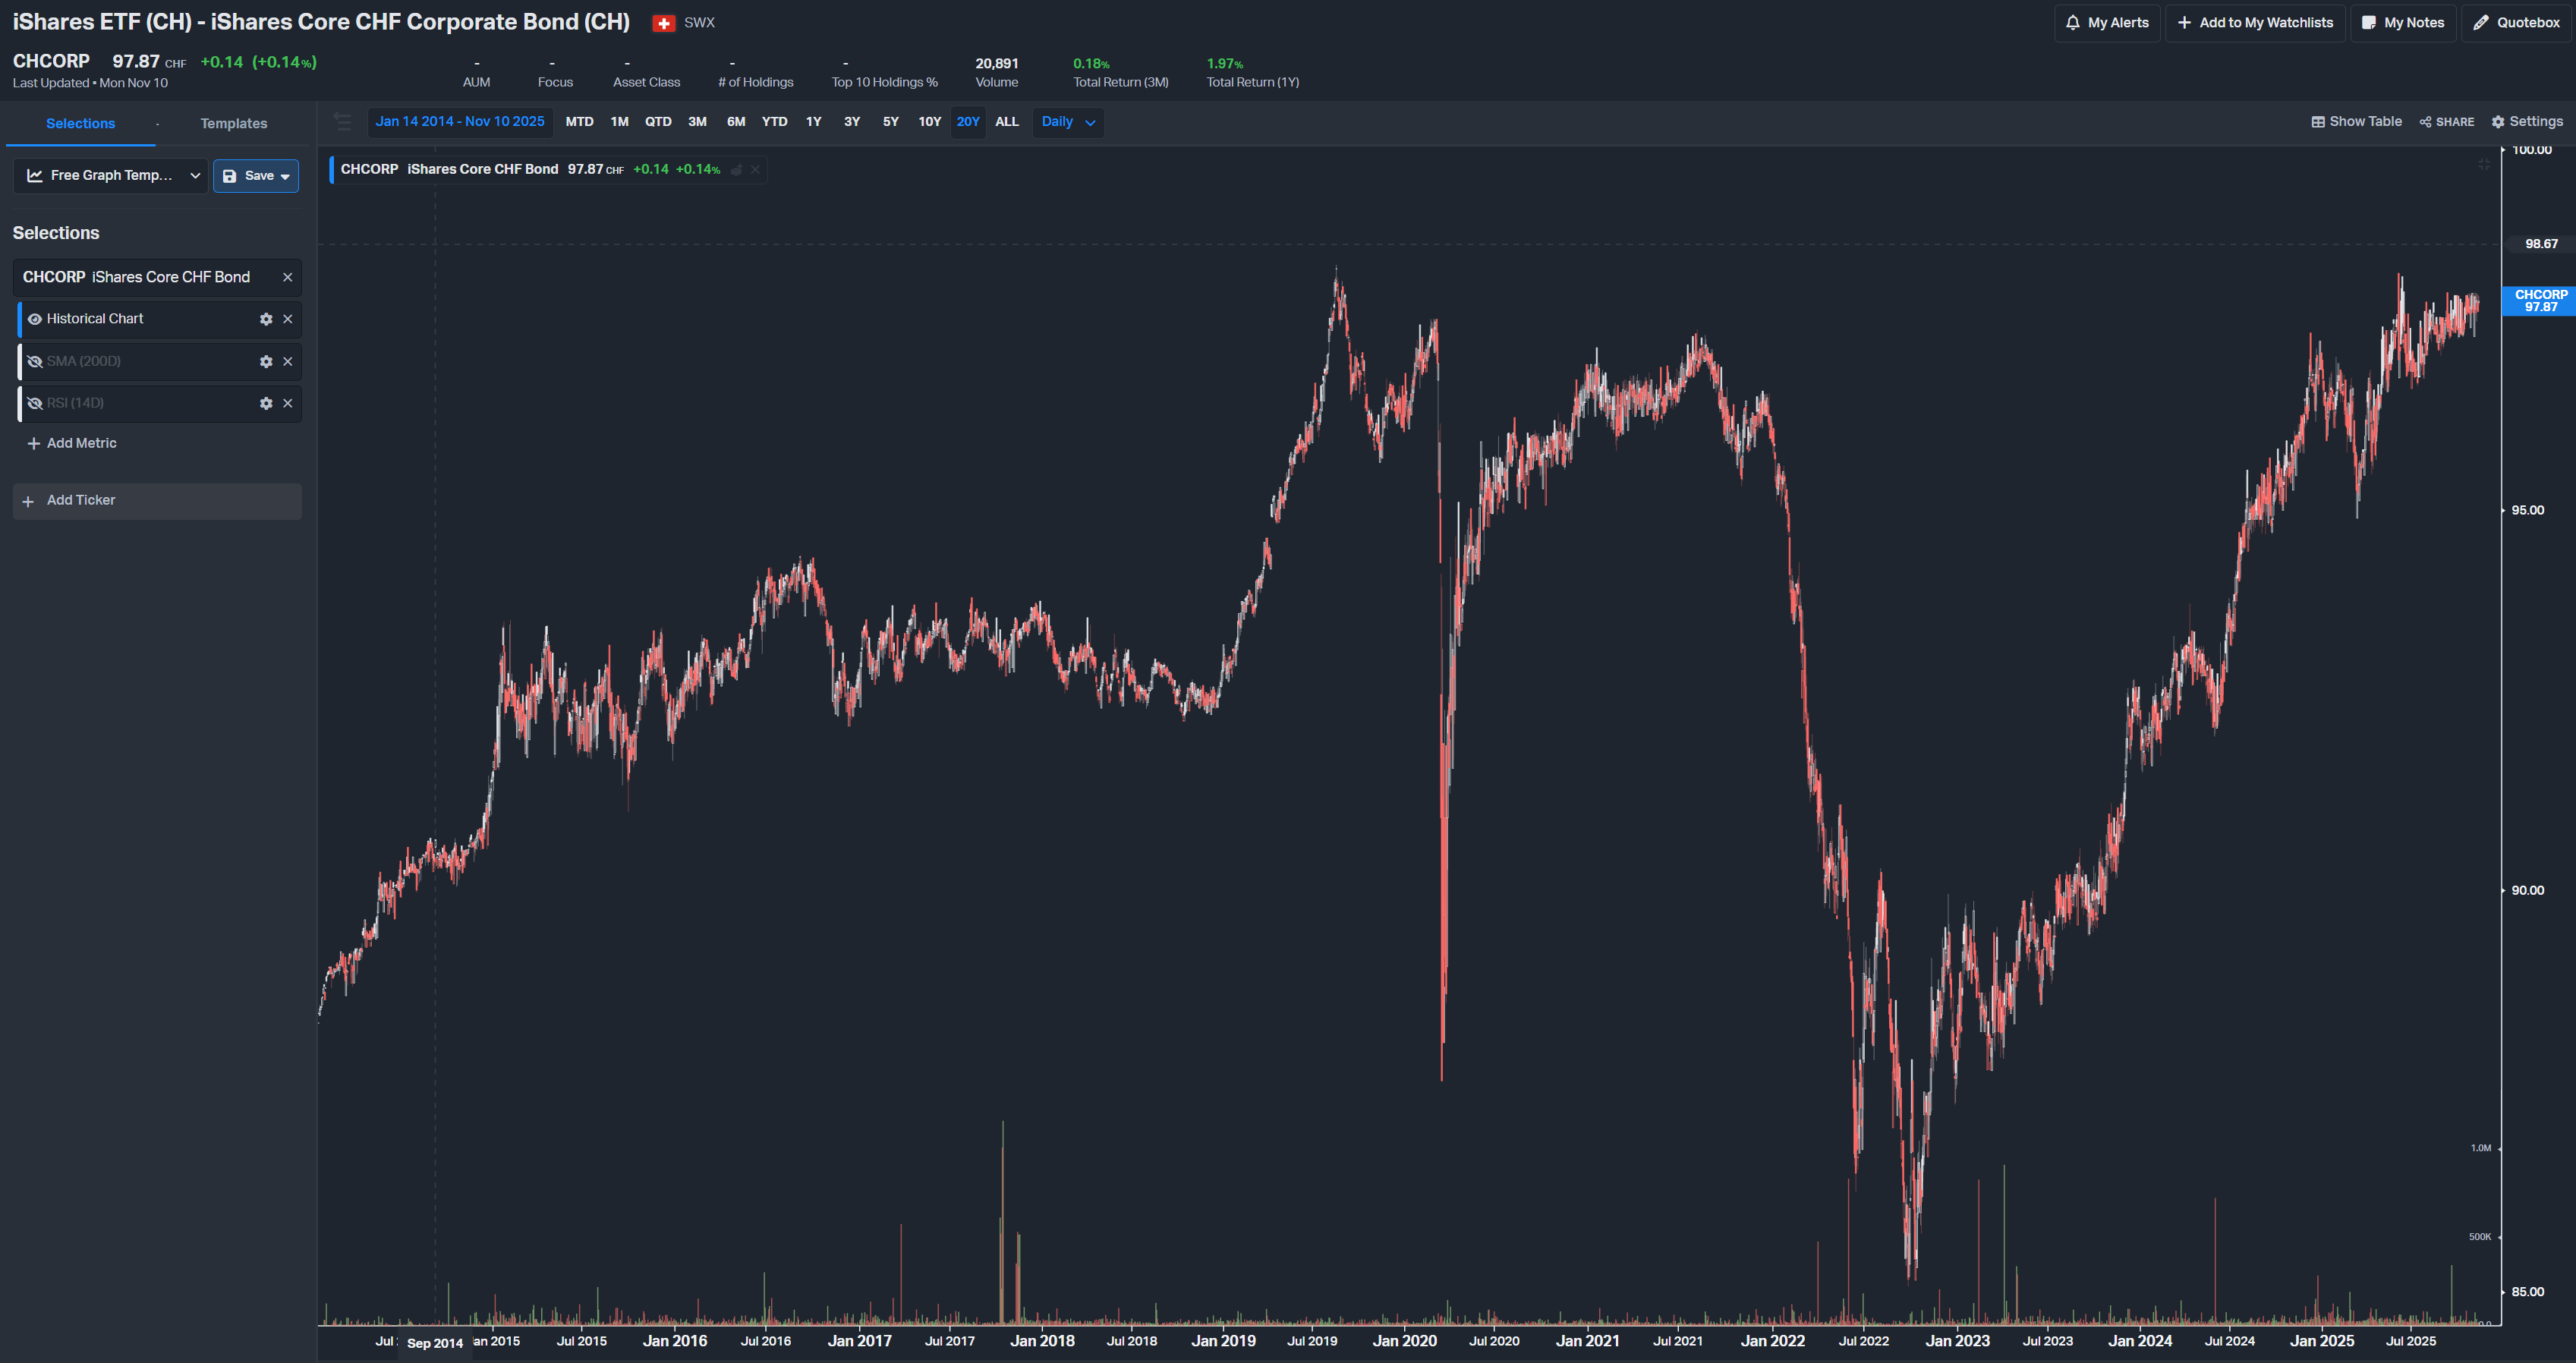
Task: Edit the Jan 14 2014 date range
Action: 460,122
